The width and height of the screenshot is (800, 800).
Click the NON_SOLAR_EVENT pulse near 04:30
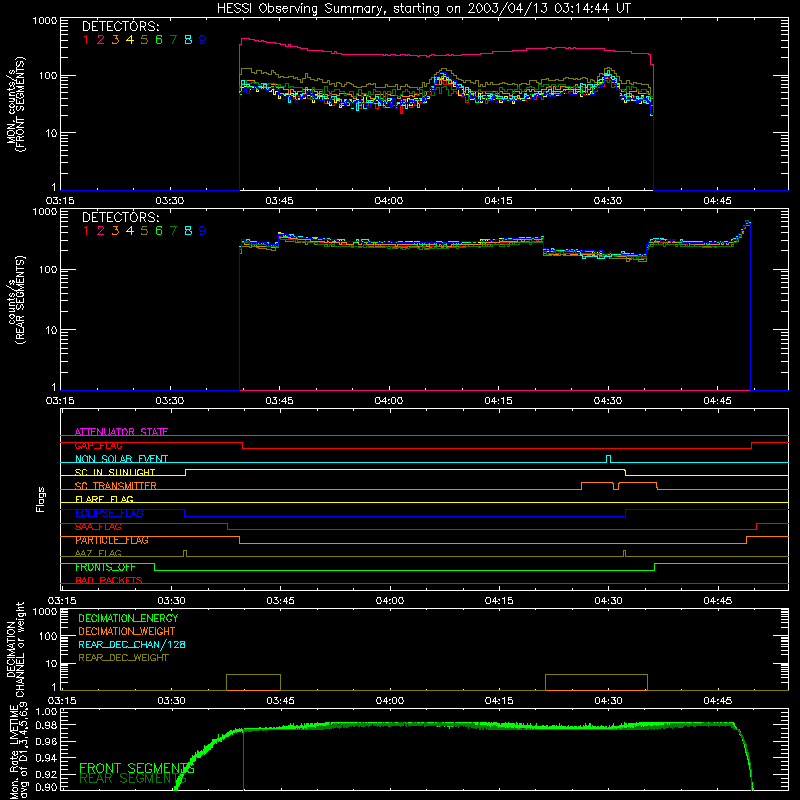point(608,458)
